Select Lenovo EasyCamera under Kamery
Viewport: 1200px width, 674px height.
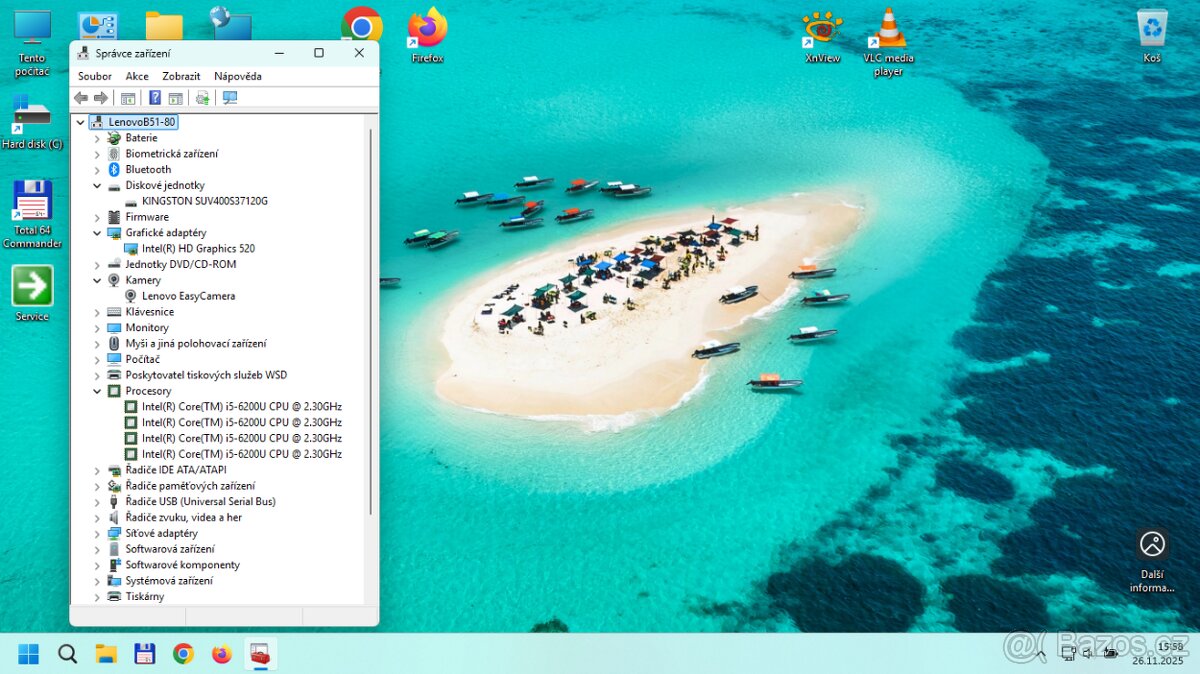185,295
